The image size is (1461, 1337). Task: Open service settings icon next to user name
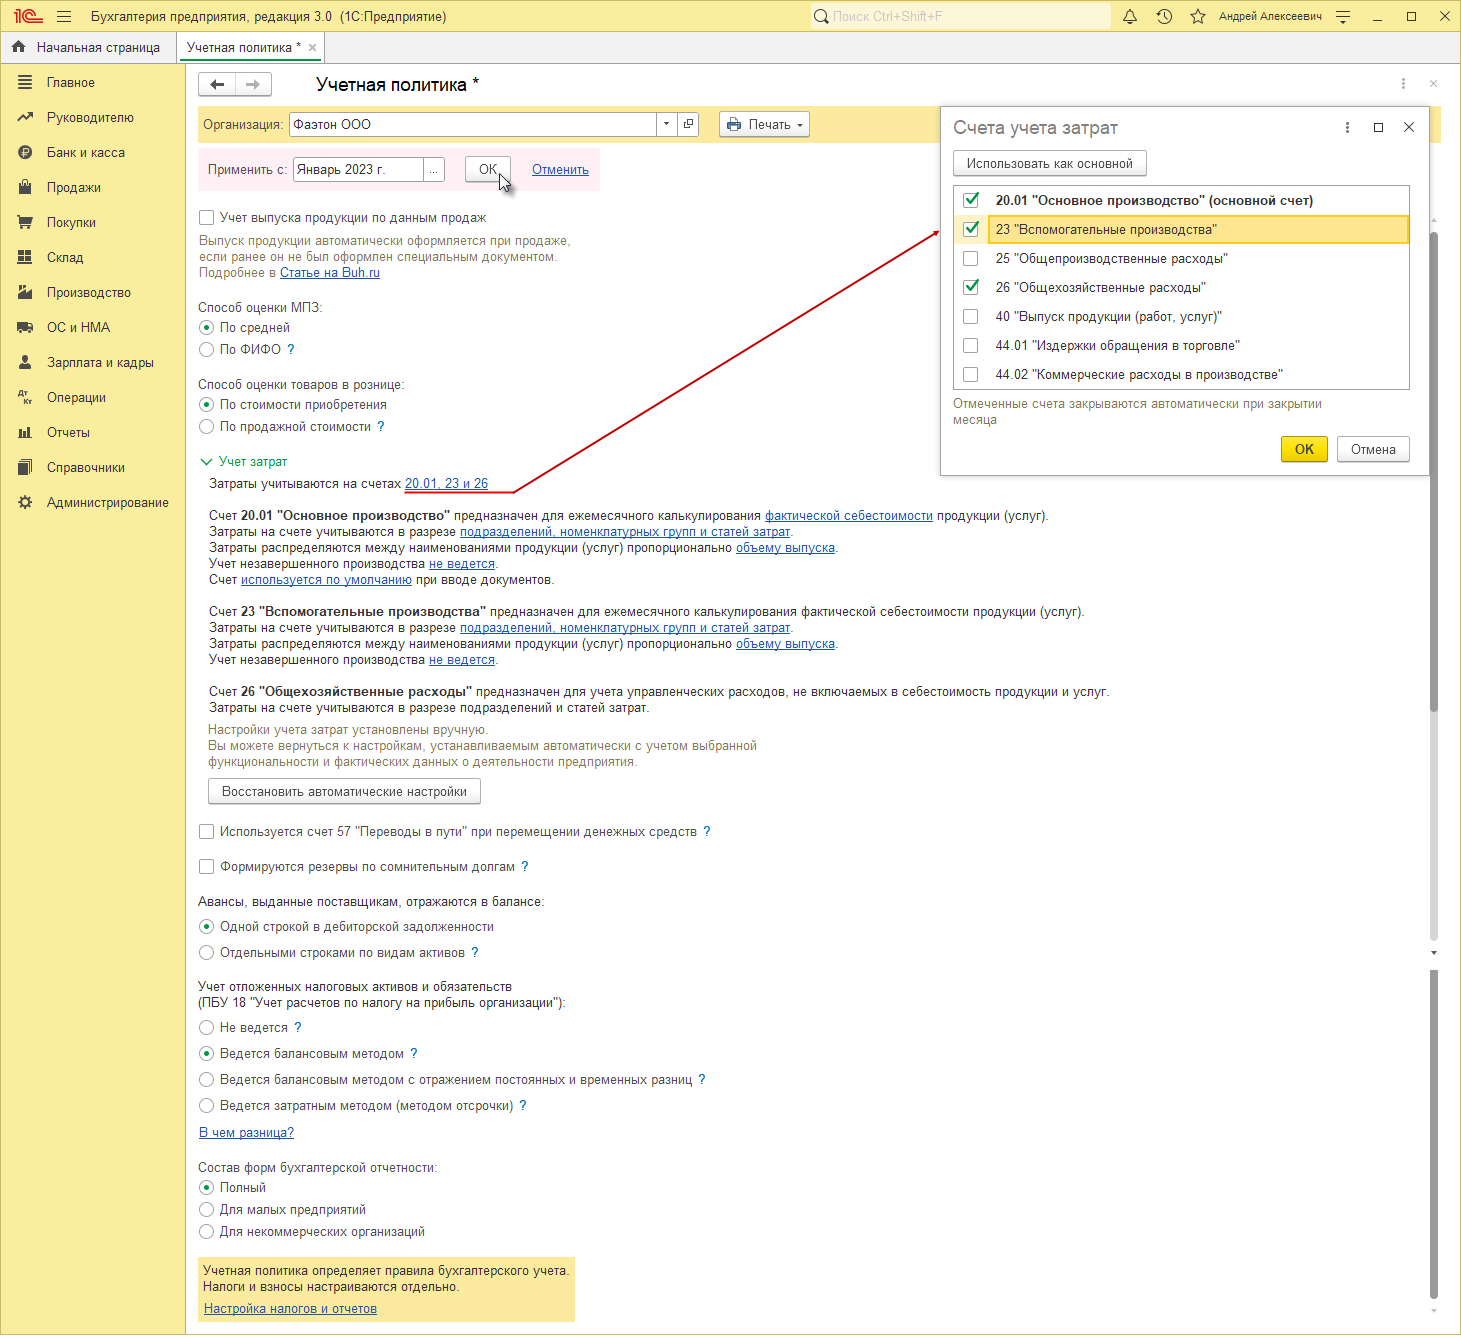(1343, 16)
